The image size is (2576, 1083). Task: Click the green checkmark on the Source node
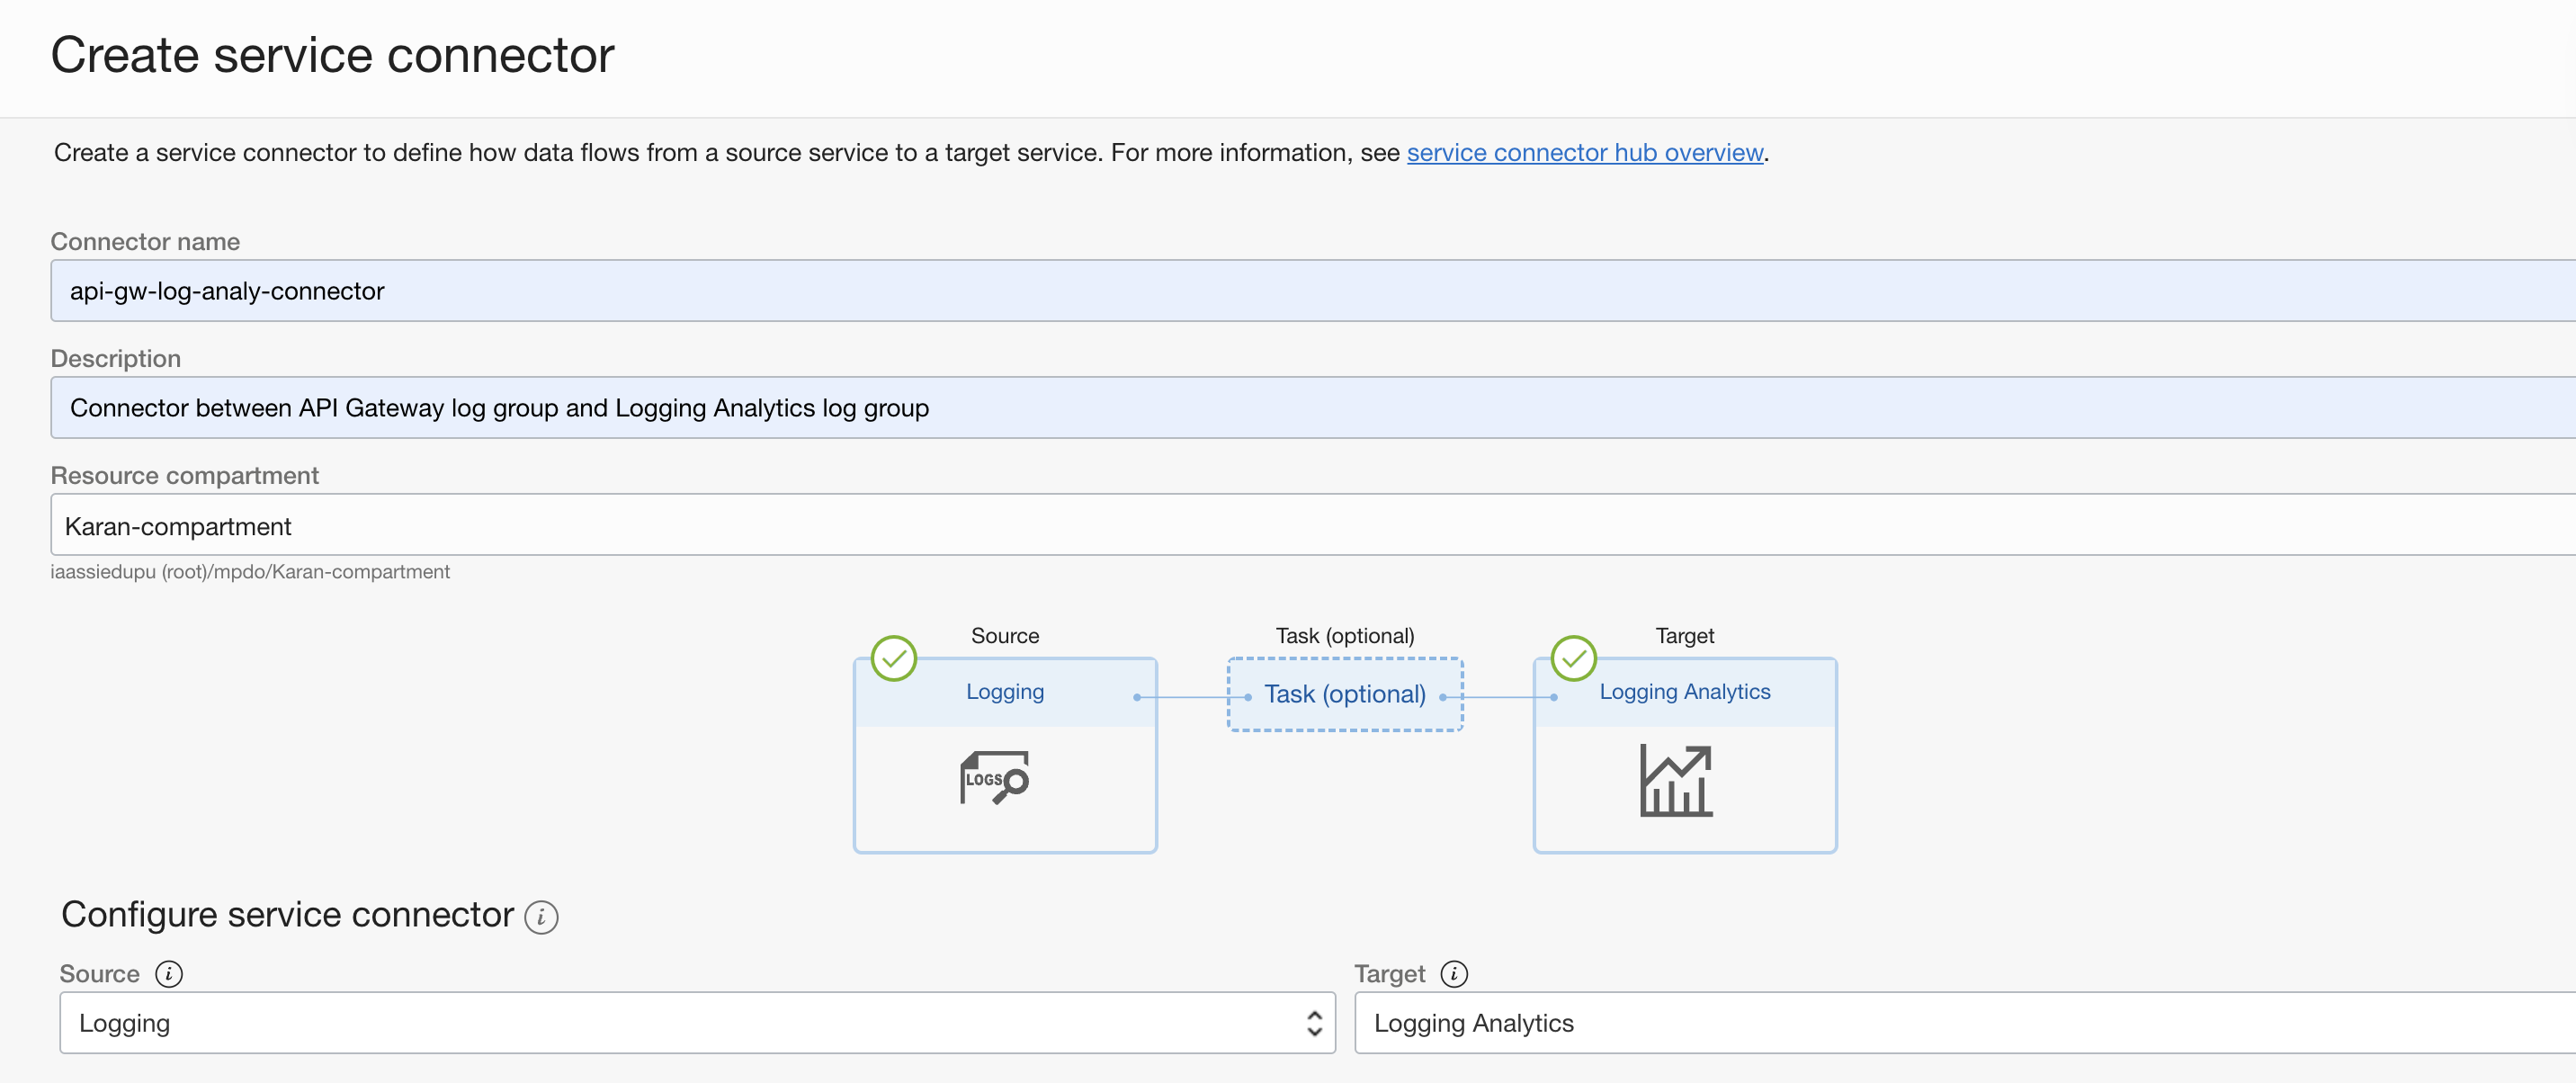[x=893, y=658]
